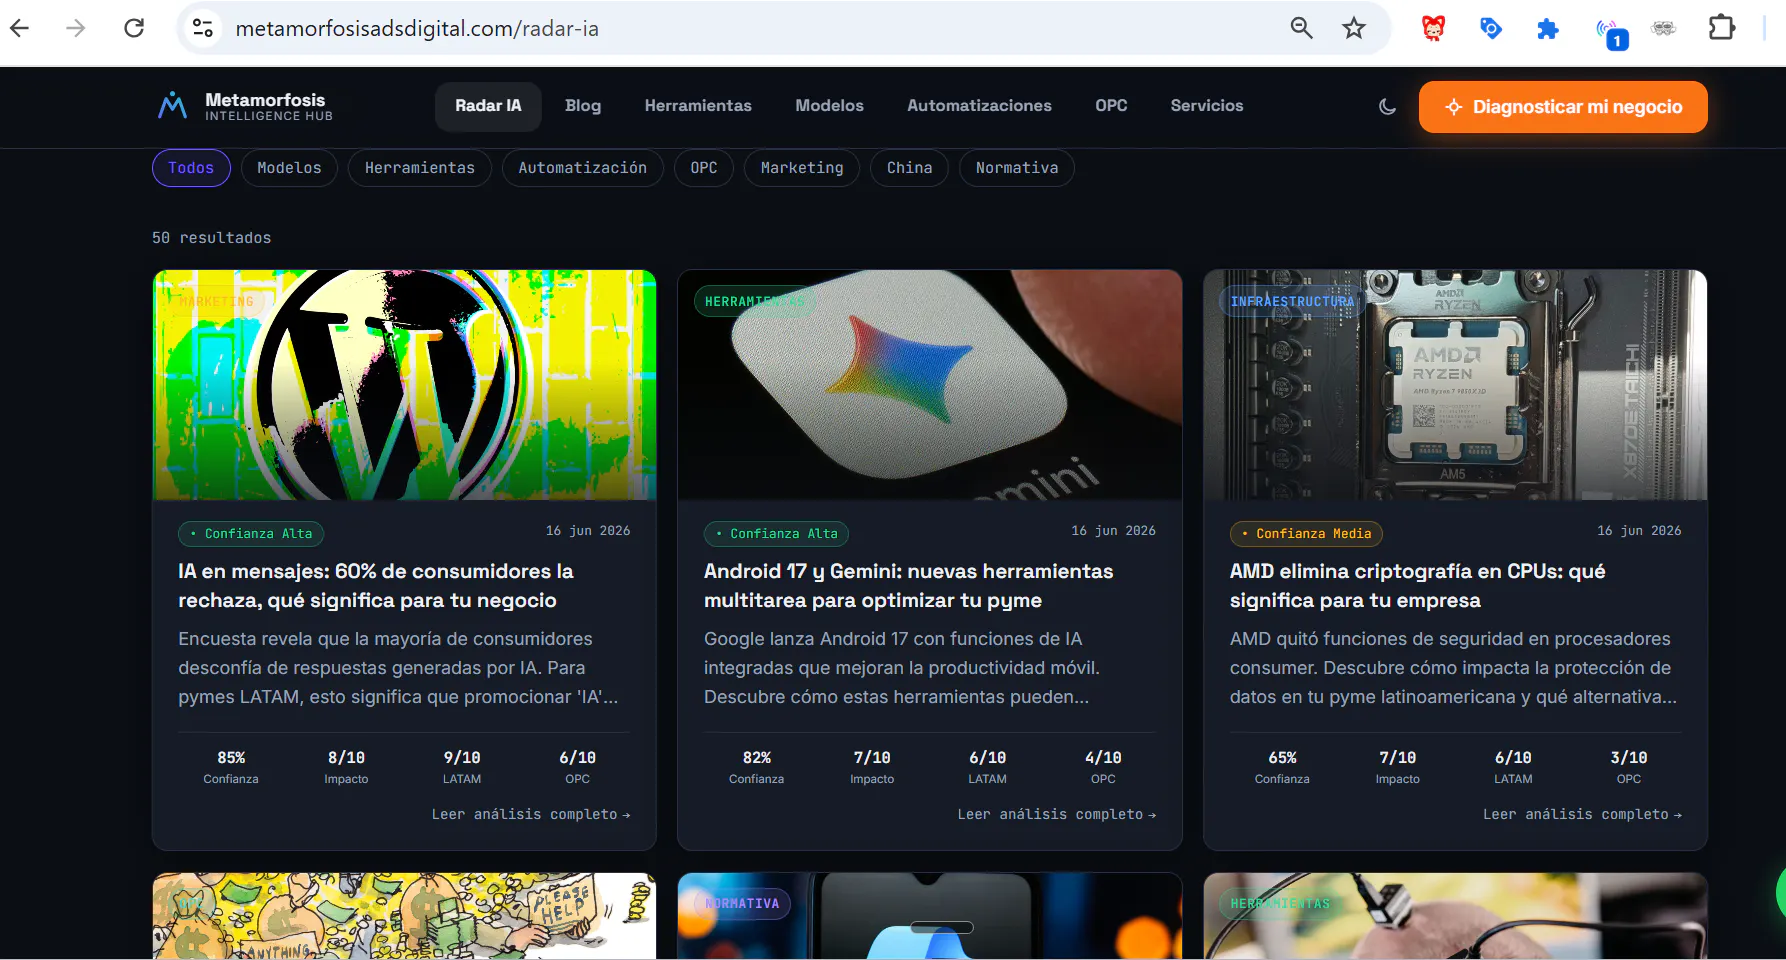Click the 85% Confianza stat
1786x960 pixels.
tap(231, 767)
